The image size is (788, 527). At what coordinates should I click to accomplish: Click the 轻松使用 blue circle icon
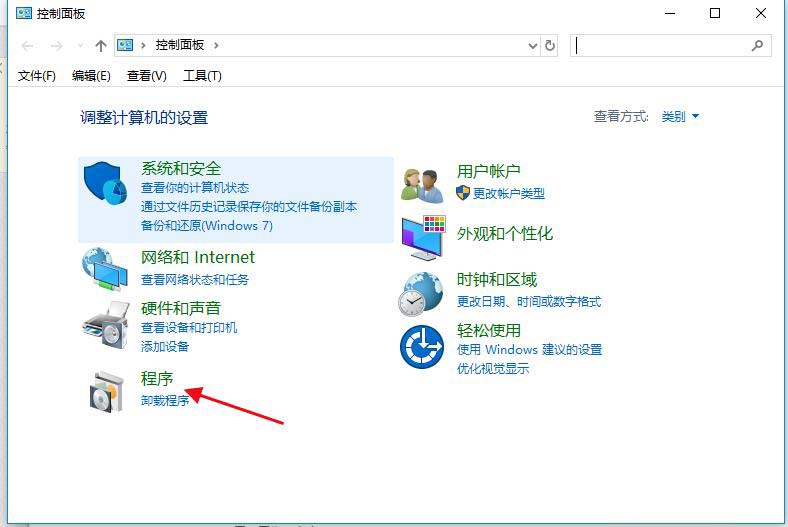(422, 347)
